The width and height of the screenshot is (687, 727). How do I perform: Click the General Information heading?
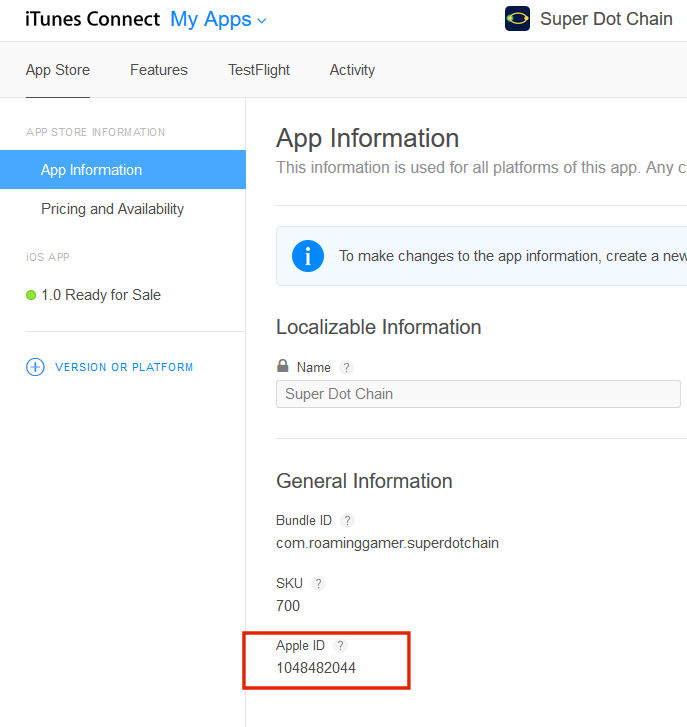364,481
